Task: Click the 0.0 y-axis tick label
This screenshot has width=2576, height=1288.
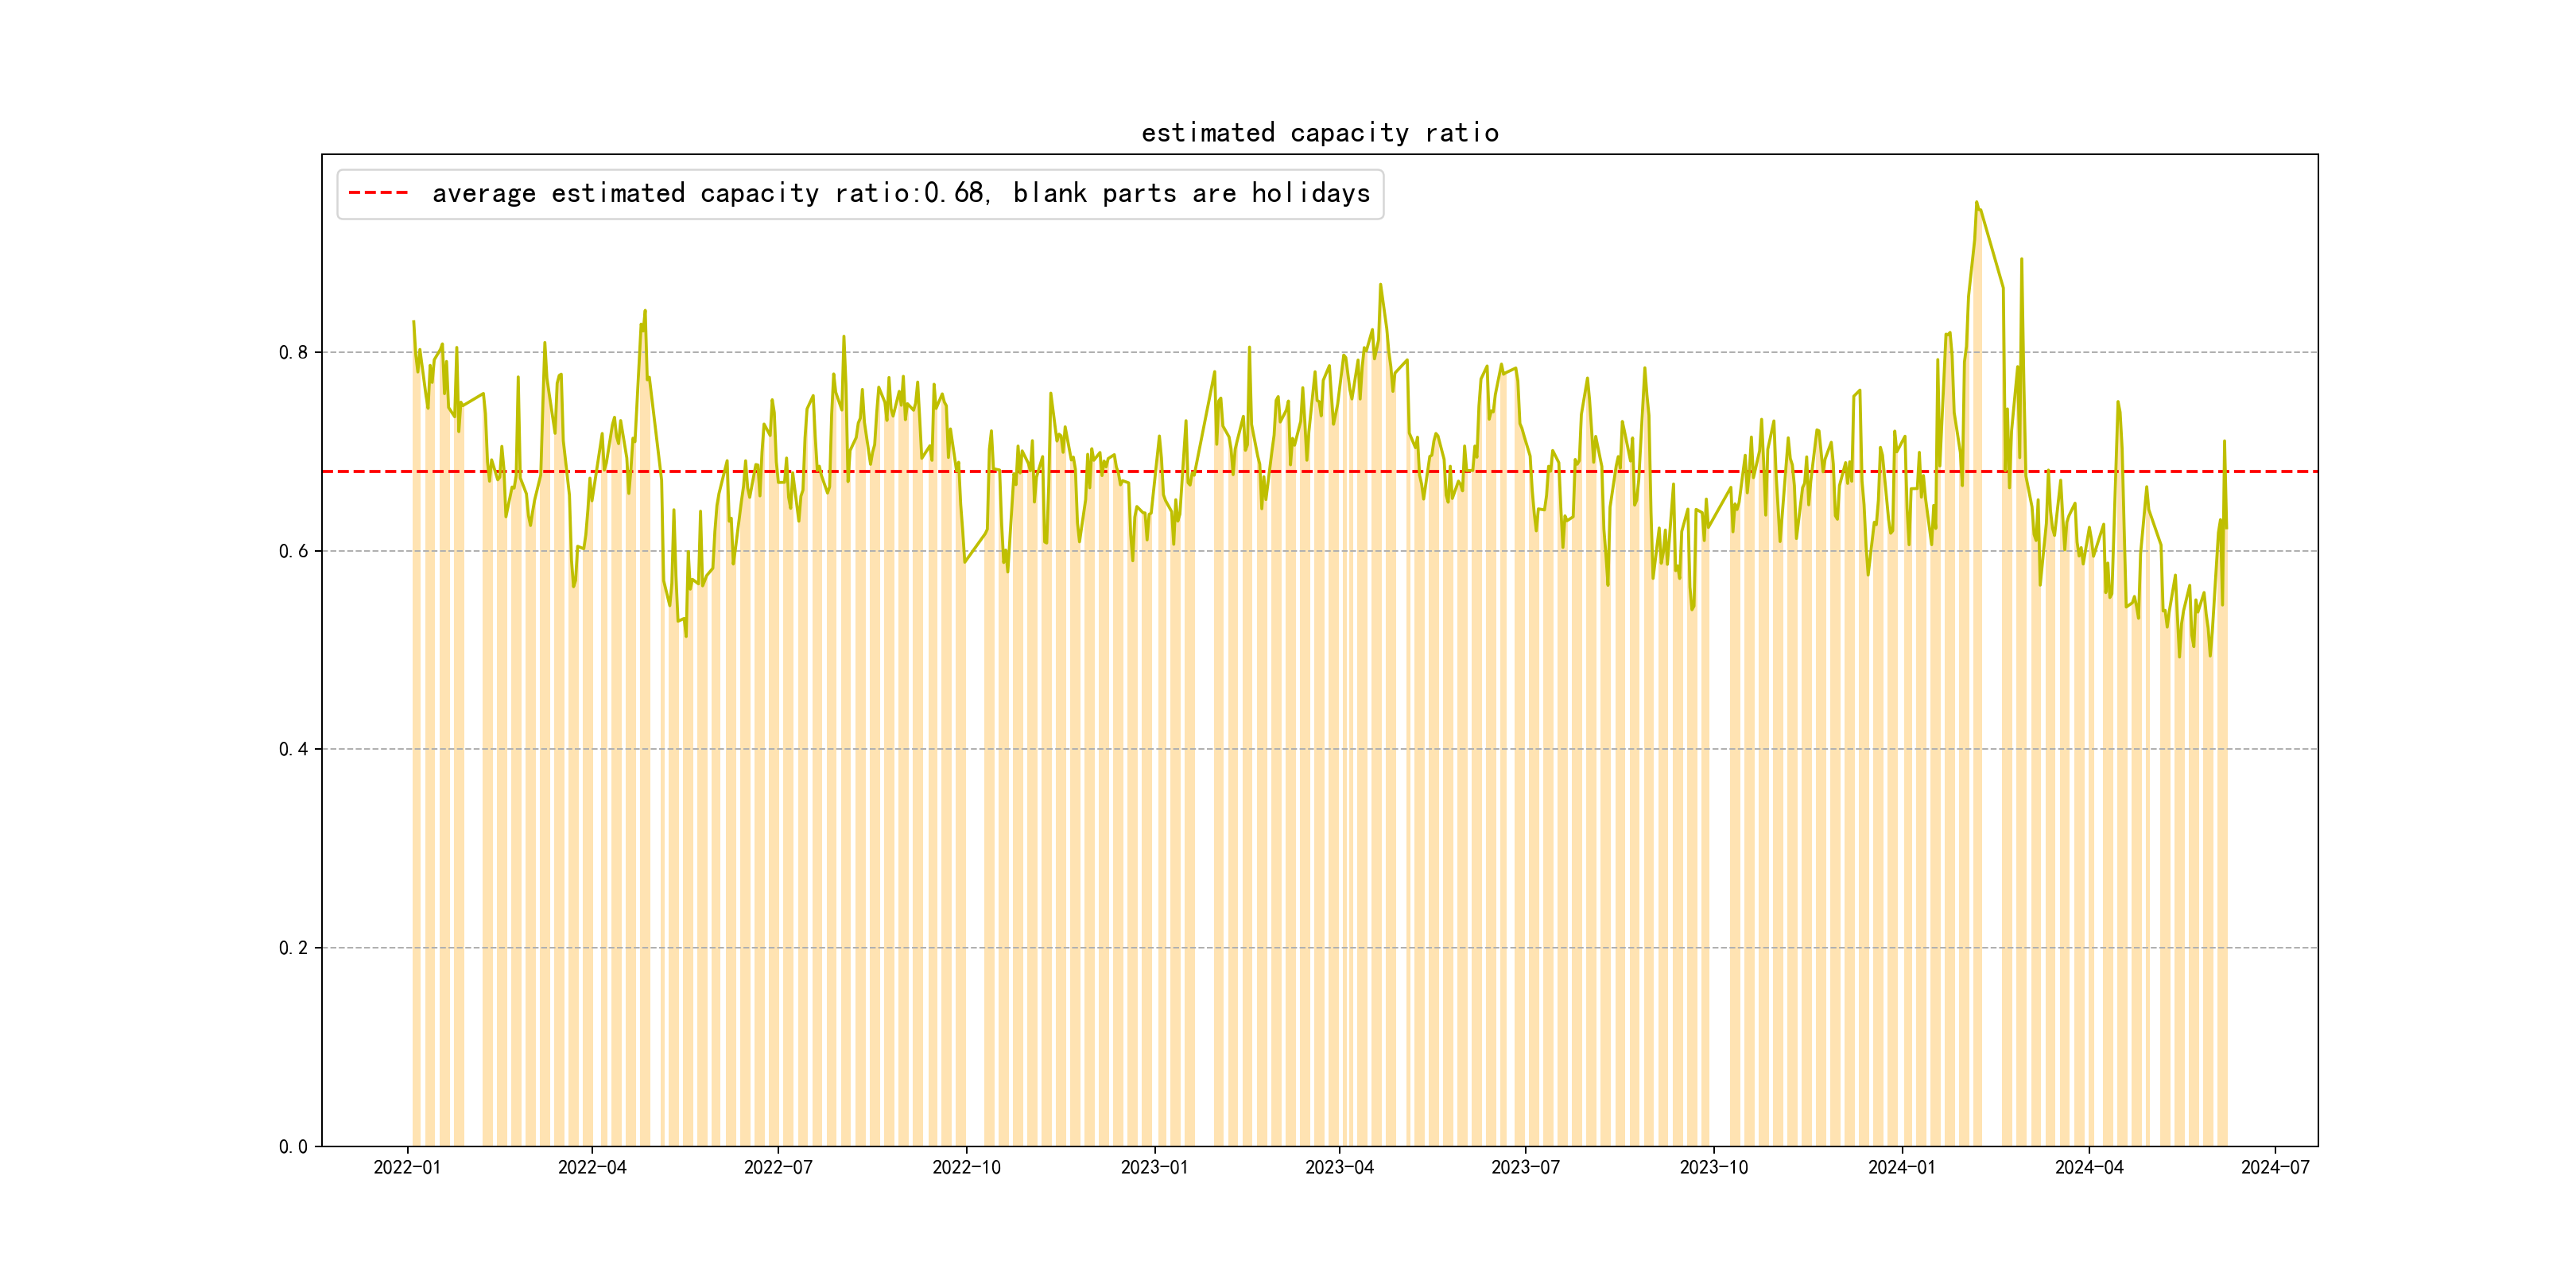Action: click(x=292, y=1146)
